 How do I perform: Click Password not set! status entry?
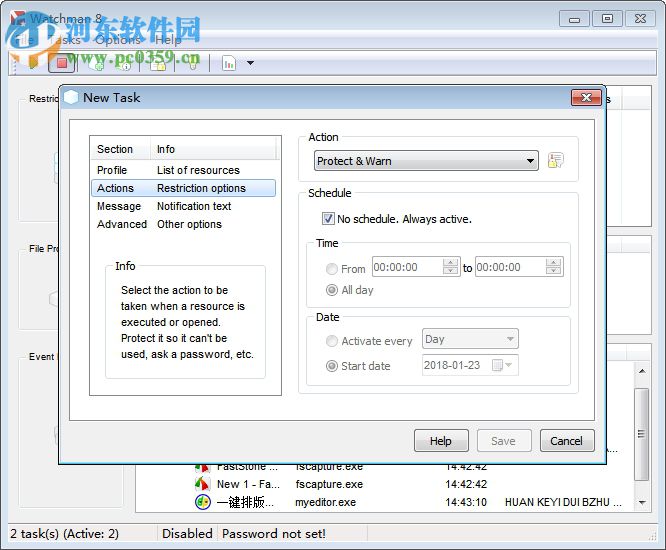click(274, 533)
